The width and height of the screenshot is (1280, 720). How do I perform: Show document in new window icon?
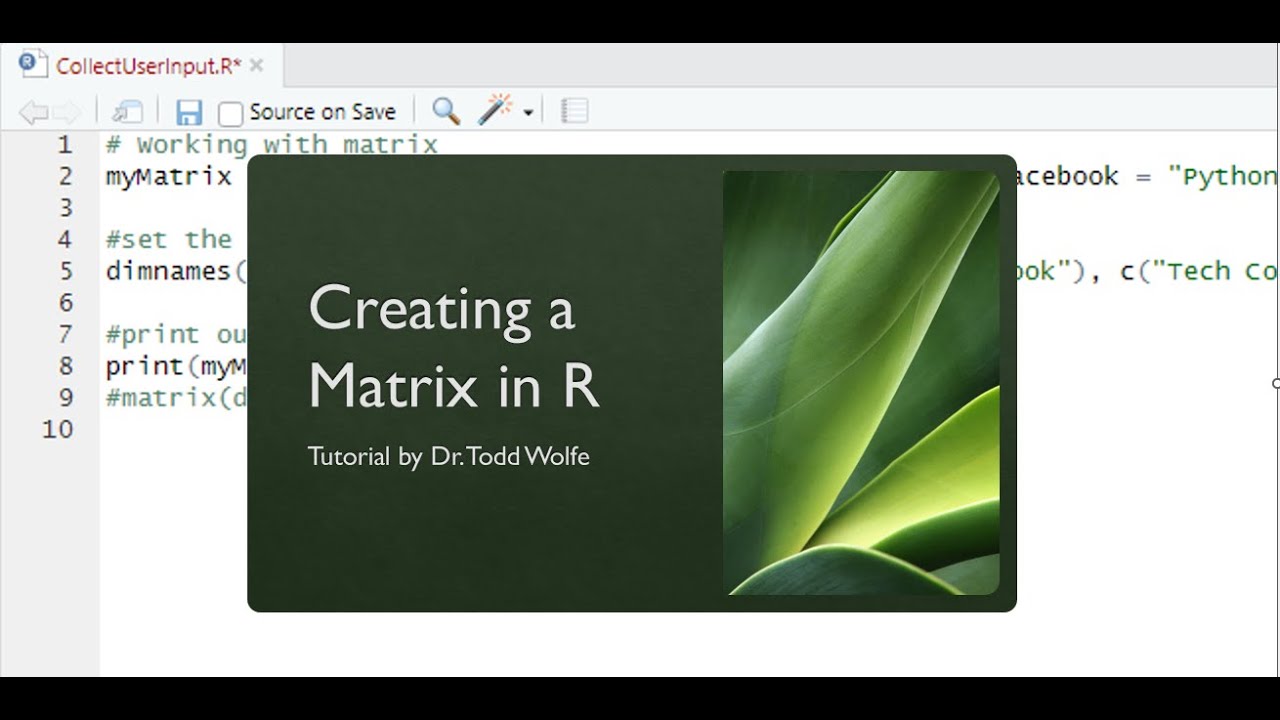pos(128,112)
